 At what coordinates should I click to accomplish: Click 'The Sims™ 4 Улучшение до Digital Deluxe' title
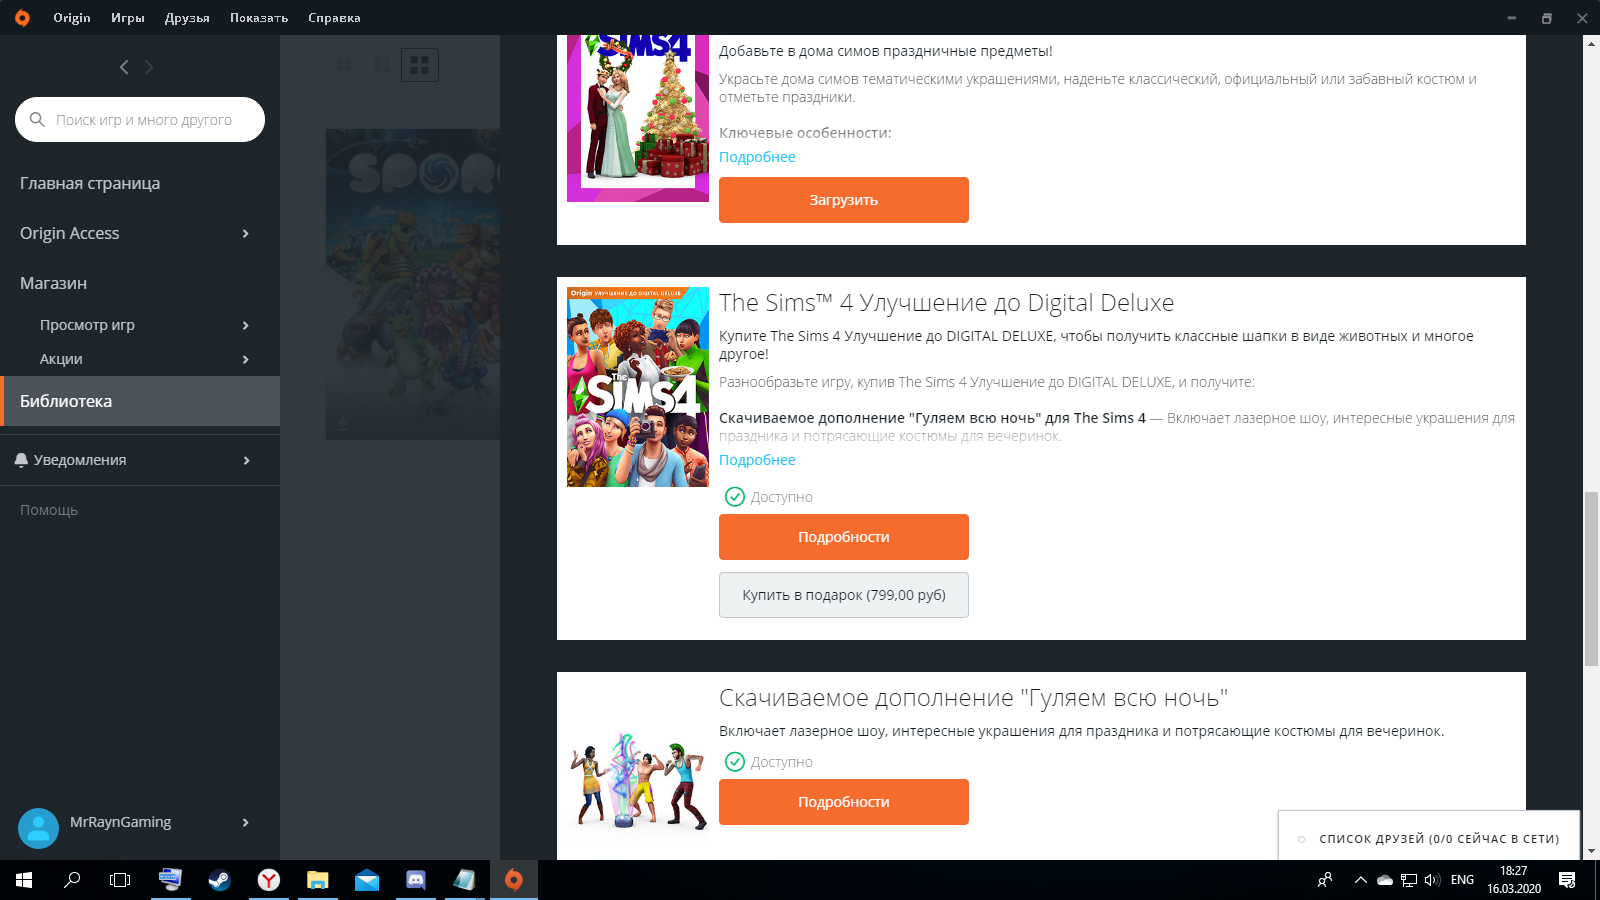[946, 303]
